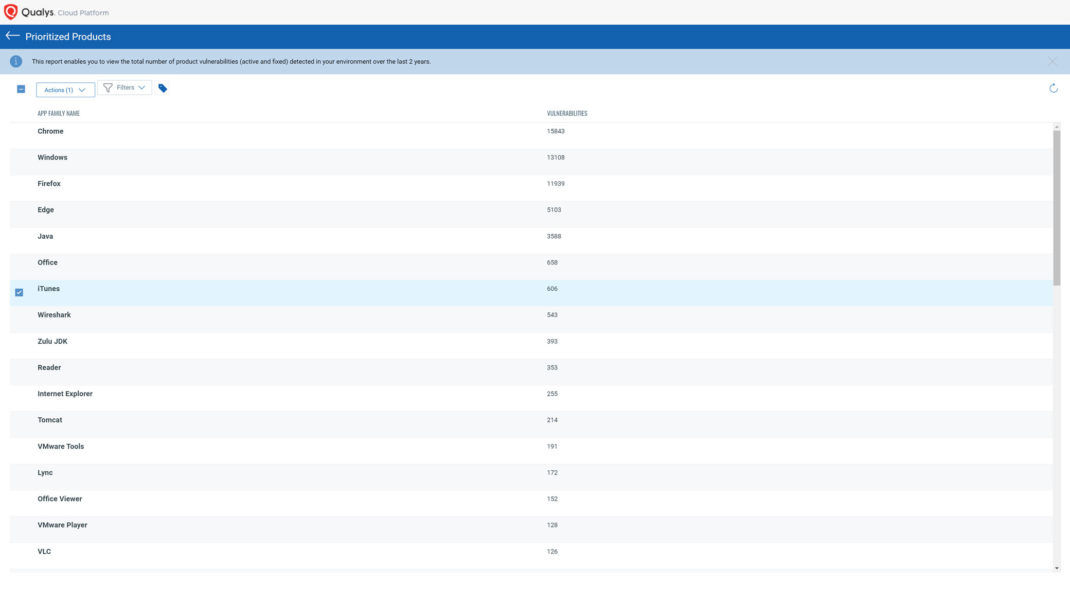Click Windows' vulnerability count 13108
This screenshot has width=1070, height=602.
(x=555, y=158)
